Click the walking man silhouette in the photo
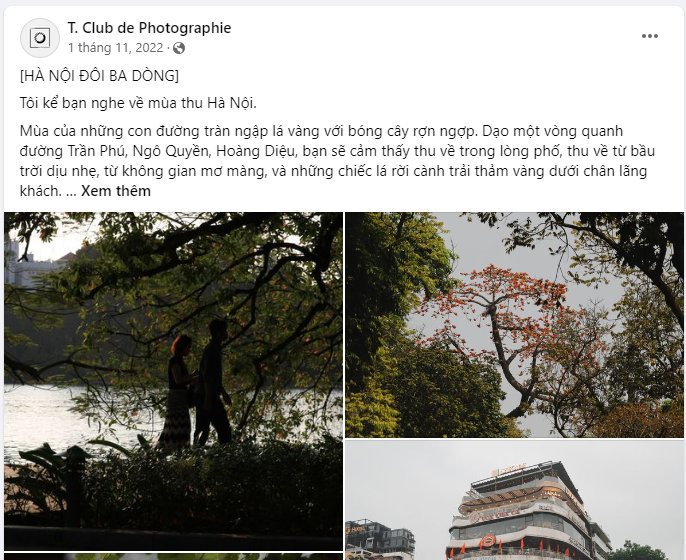Viewport: 686px width, 560px height. pyautogui.click(x=213, y=382)
